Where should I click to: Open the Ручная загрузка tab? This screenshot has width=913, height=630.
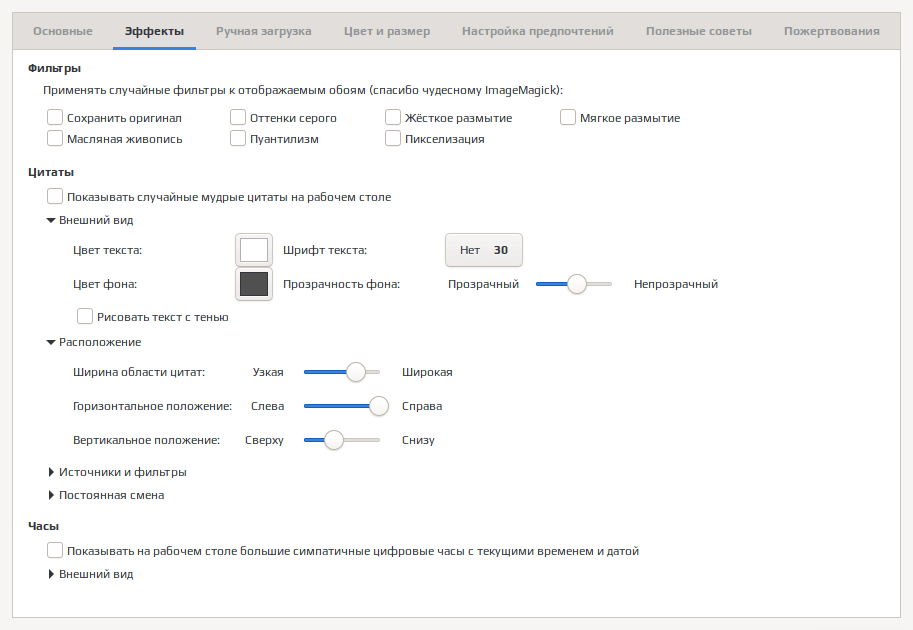(x=264, y=31)
